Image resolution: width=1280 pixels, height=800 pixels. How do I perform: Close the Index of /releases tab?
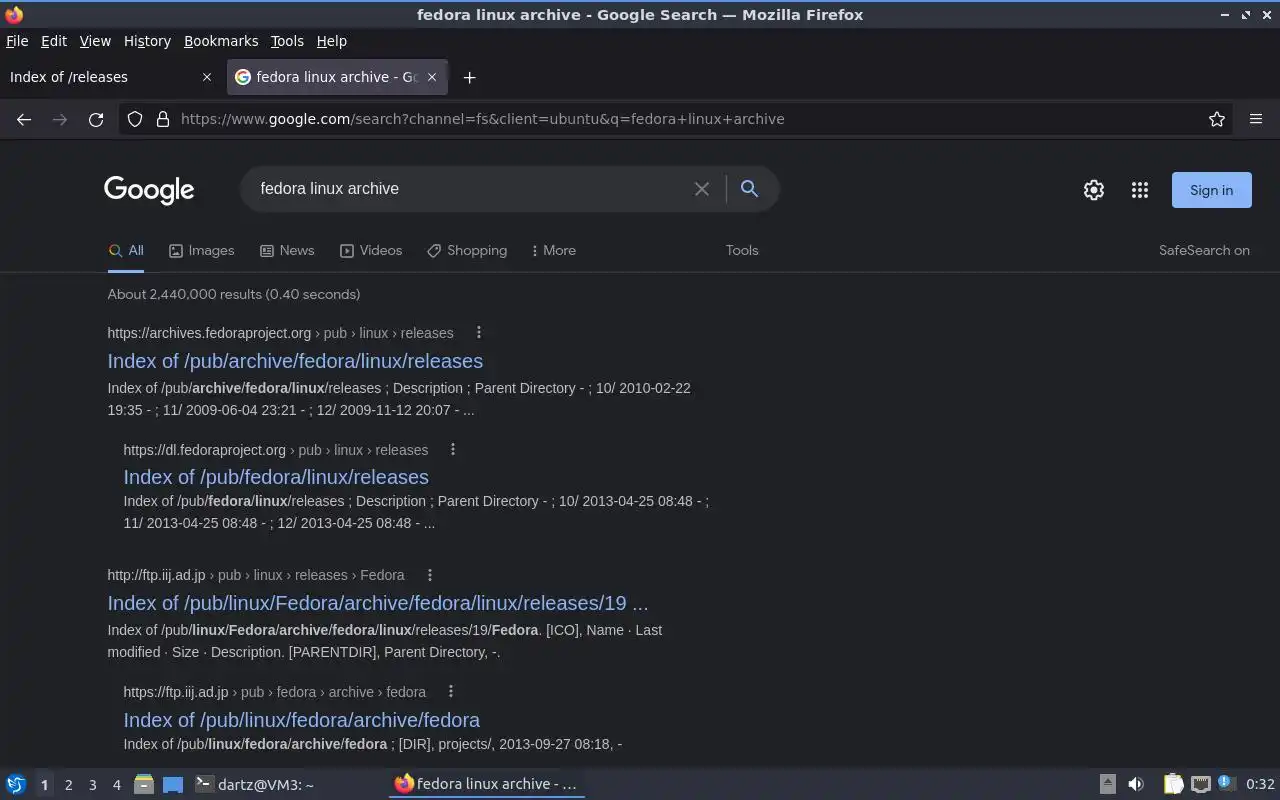207,77
